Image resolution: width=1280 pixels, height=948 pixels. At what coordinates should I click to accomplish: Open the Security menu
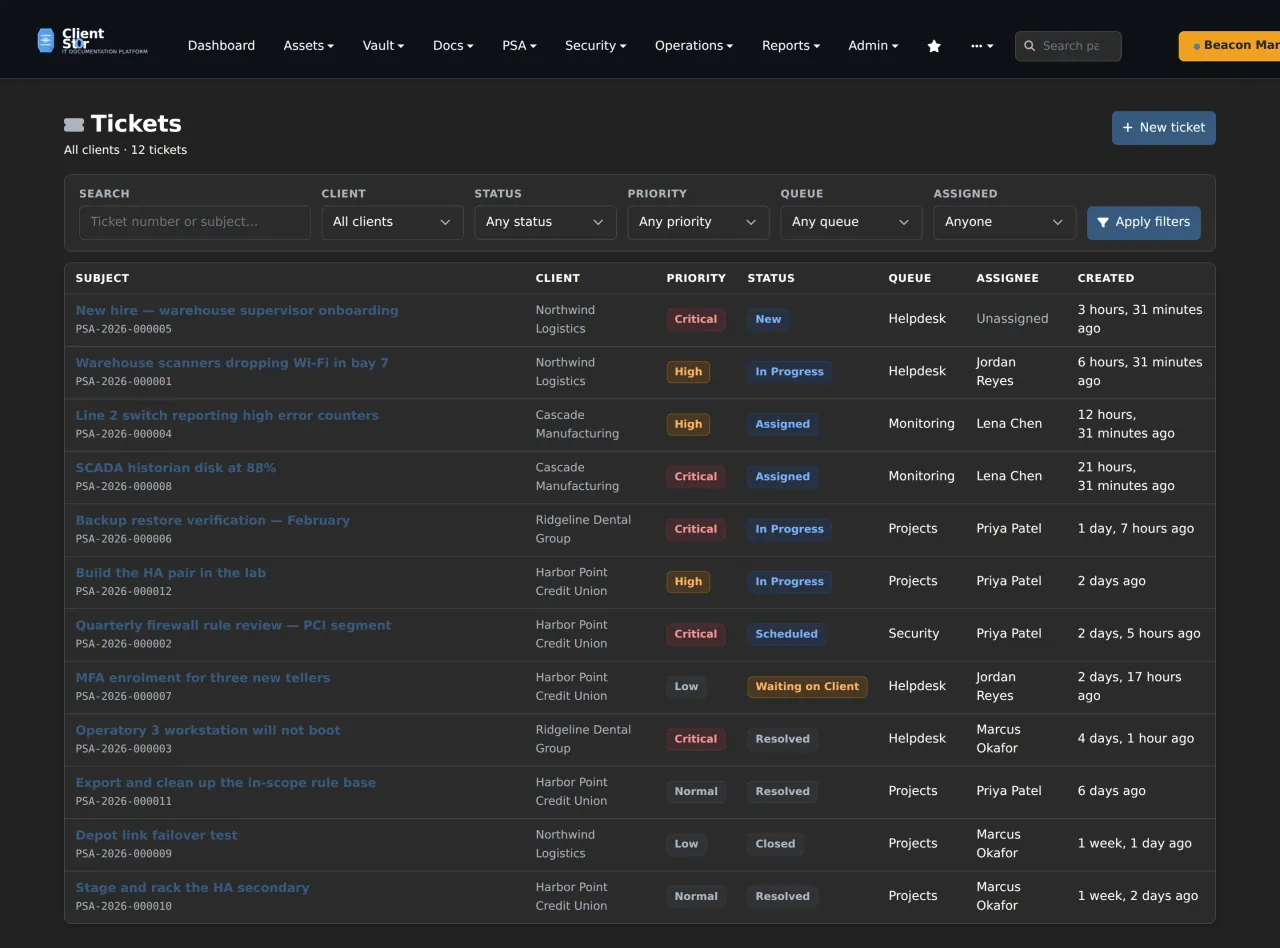[596, 46]
